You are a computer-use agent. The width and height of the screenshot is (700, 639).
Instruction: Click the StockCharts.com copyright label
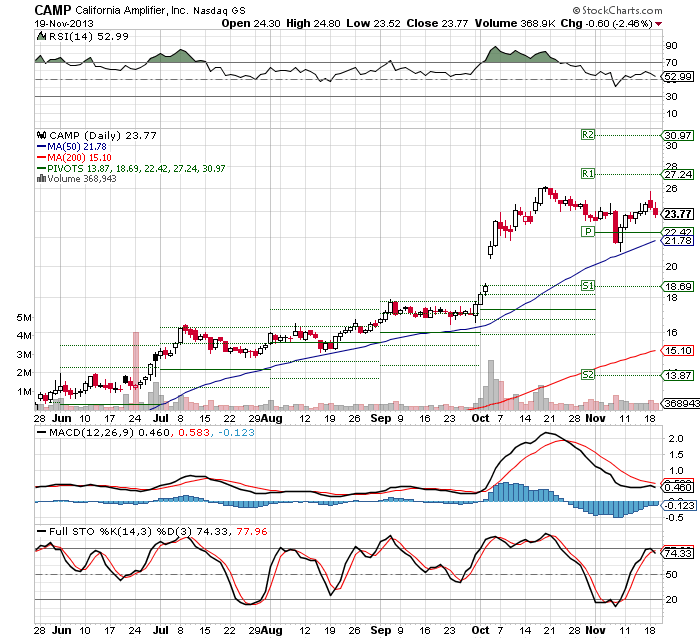(x=618, y=10)
